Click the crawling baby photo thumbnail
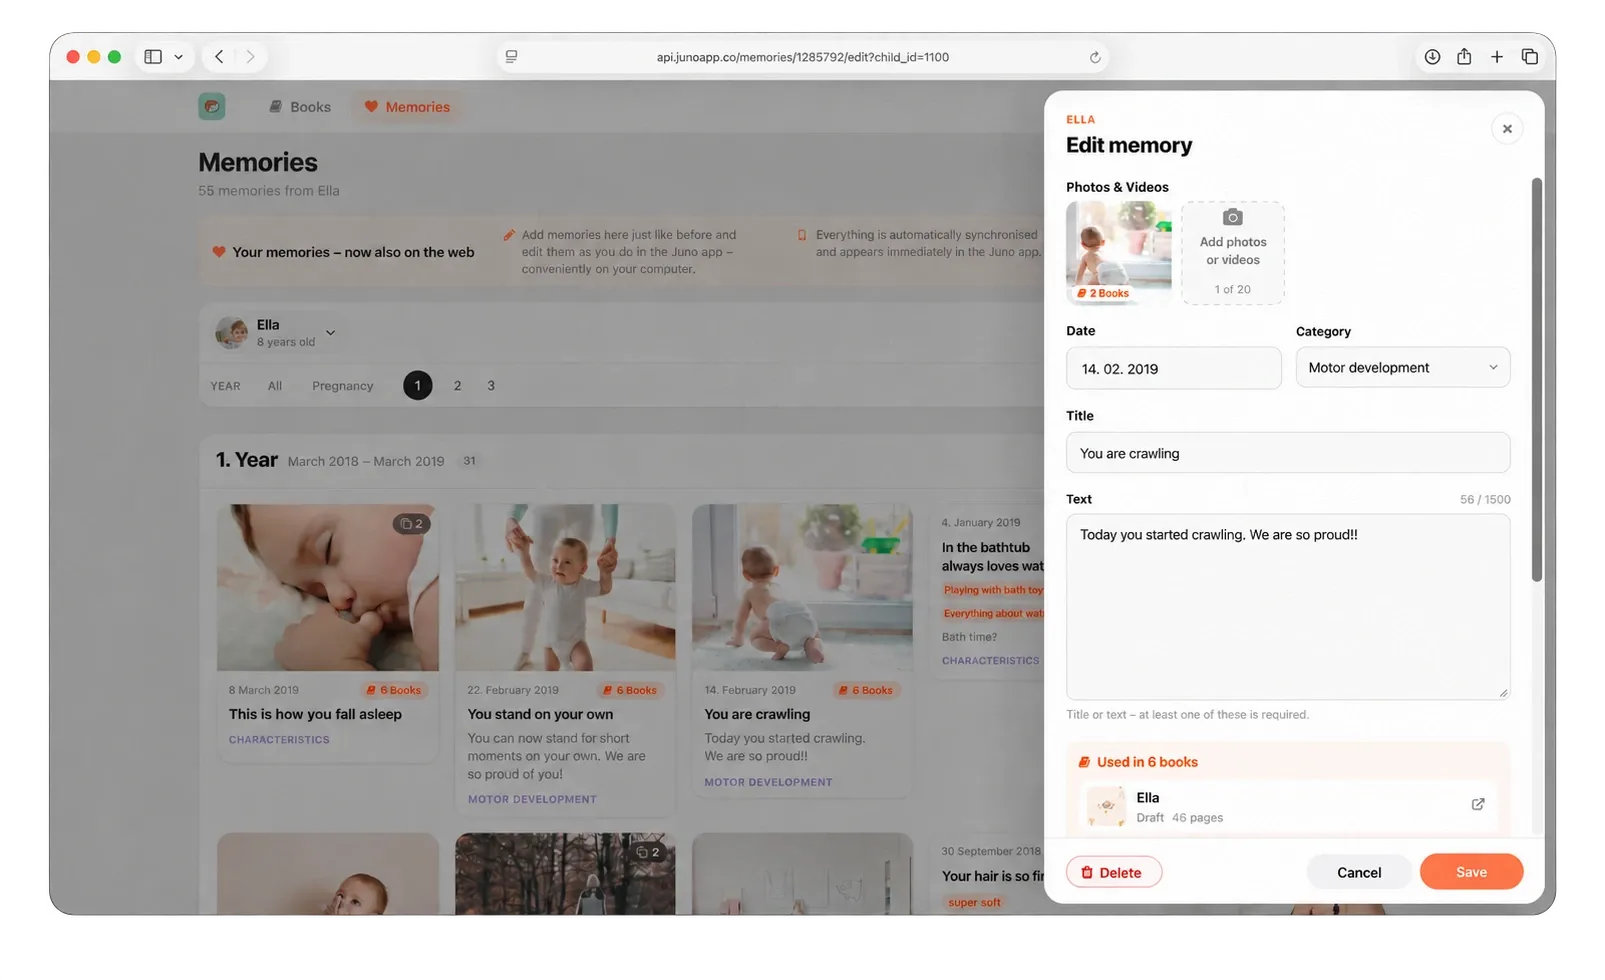The height and width of the screenshot is (980, 1605). point(802,587)
